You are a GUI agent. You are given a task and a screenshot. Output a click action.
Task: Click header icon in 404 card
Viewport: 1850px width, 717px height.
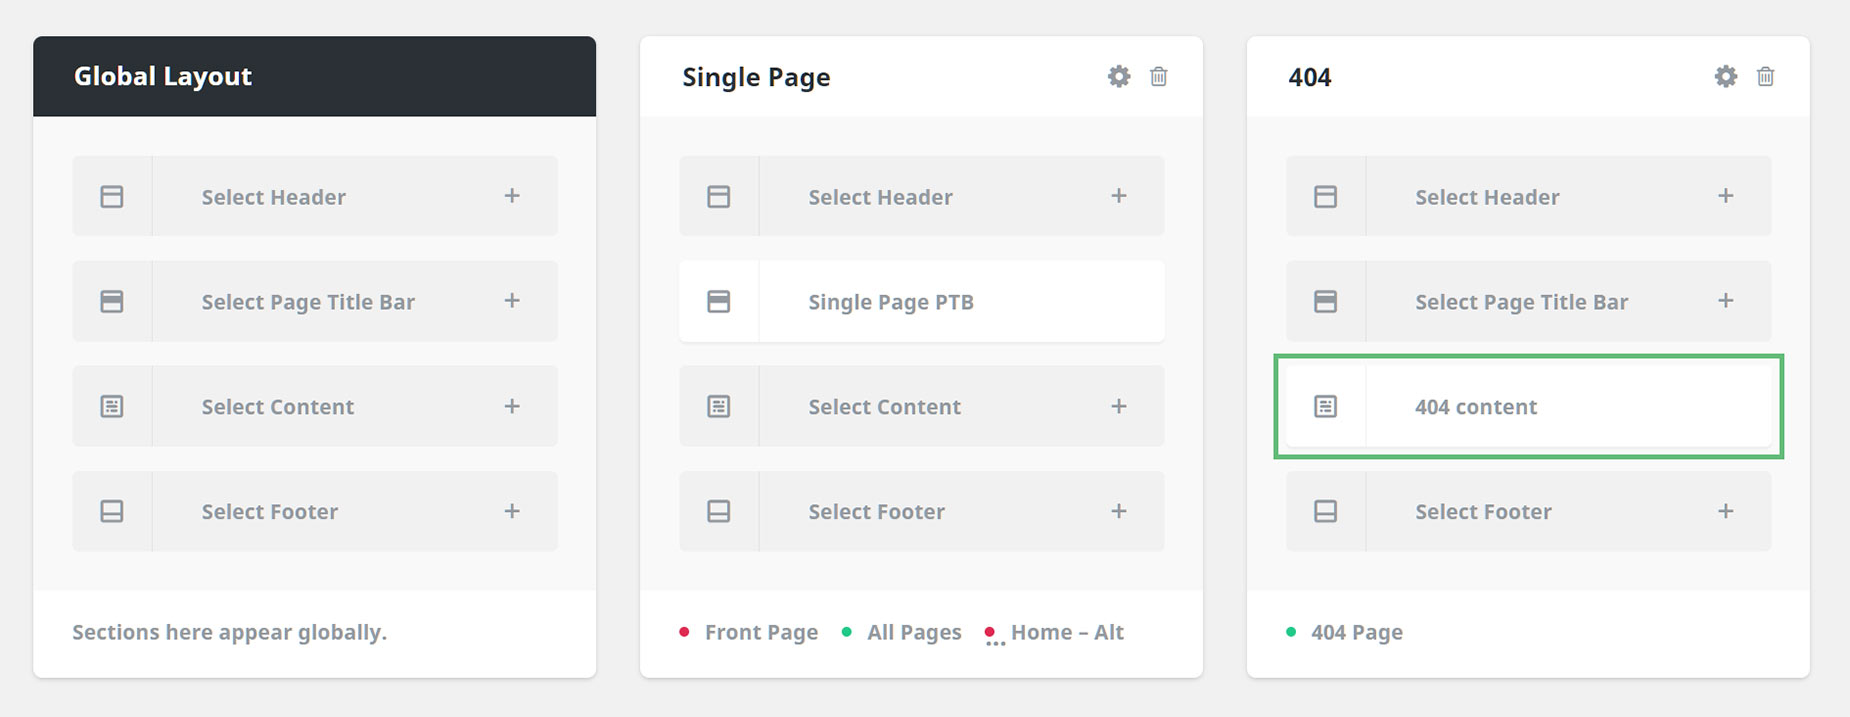(1325, 196)
